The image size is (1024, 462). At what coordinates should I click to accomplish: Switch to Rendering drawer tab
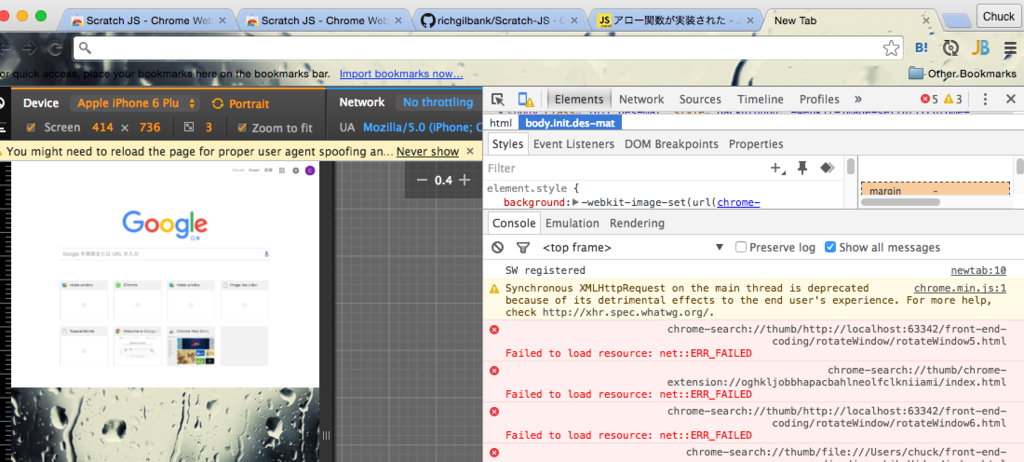pos(637,223)
